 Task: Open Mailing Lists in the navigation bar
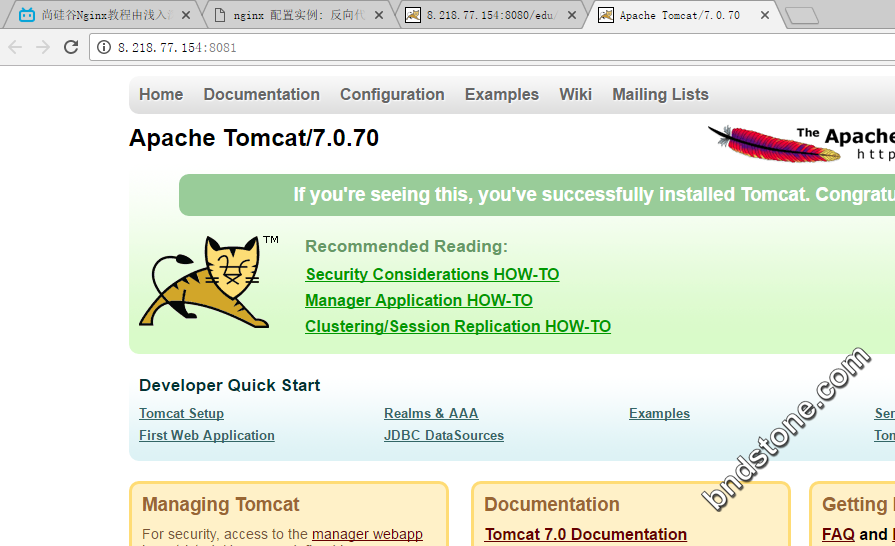coord(660,94)
